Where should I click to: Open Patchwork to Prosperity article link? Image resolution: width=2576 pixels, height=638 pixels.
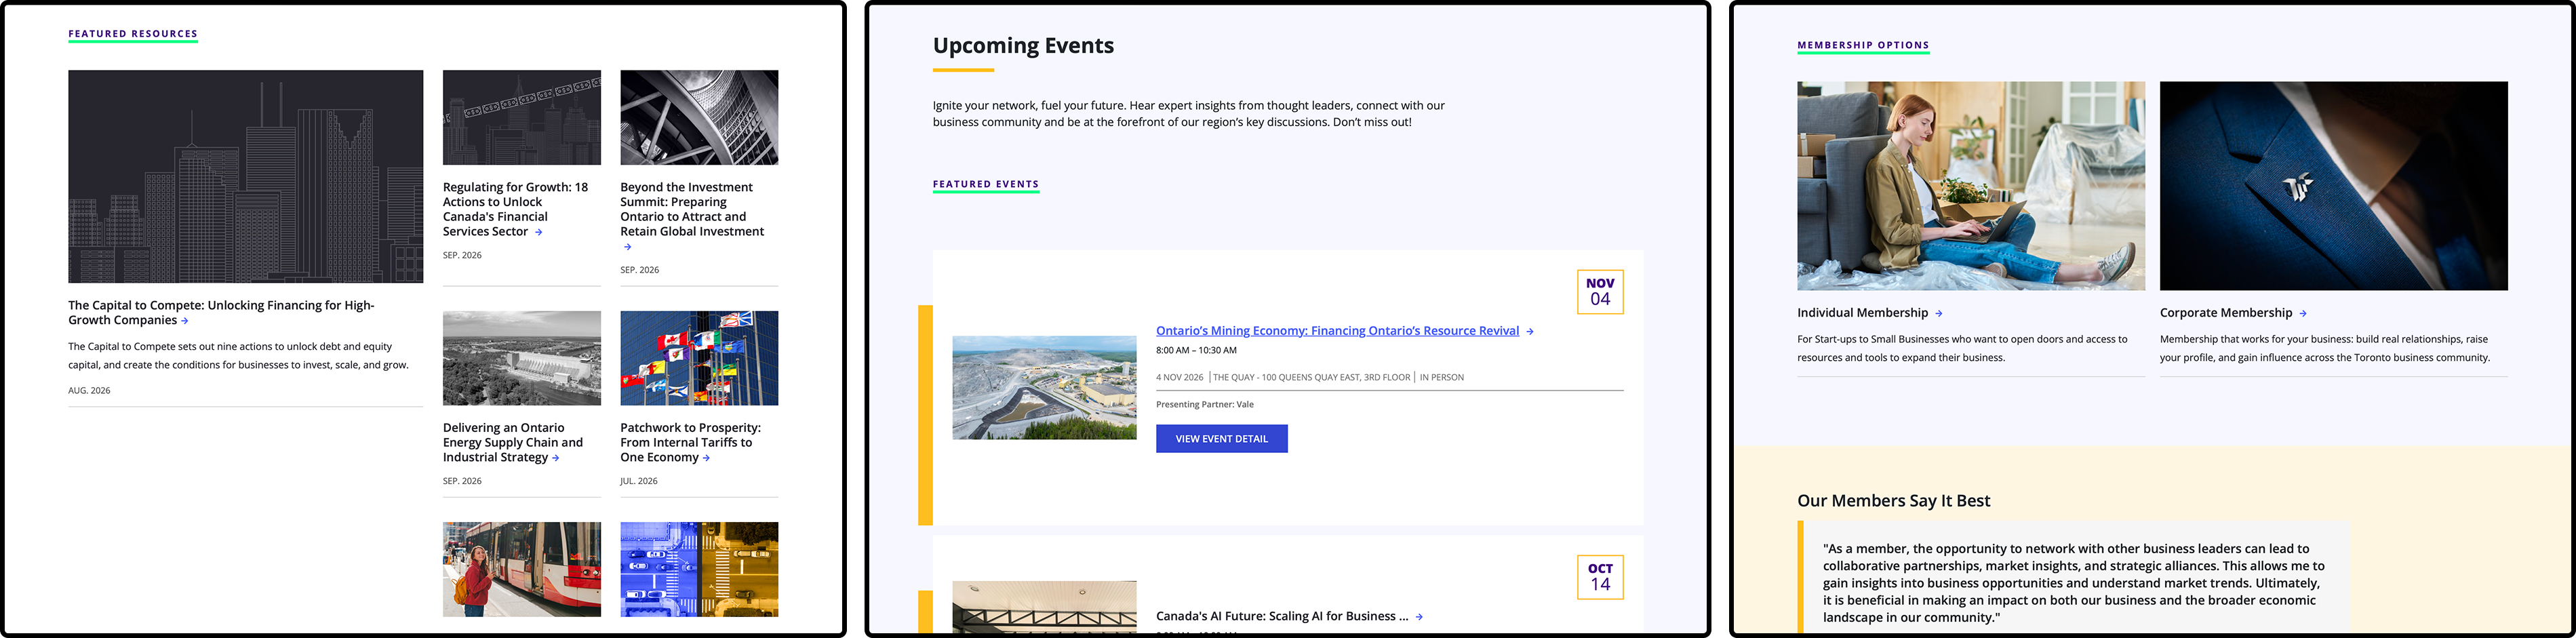(x=690, y=442)
